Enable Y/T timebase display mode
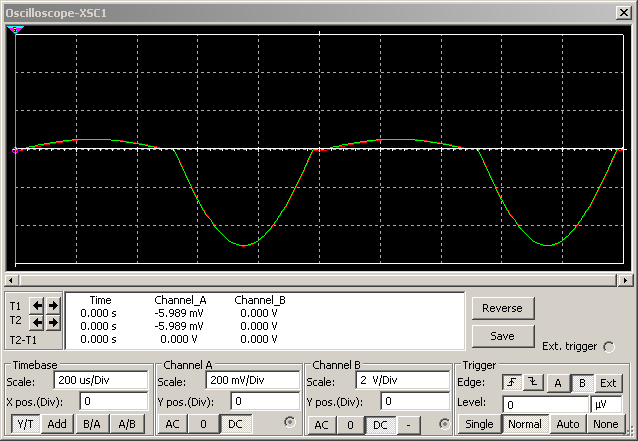 click(x=25, y=424)
